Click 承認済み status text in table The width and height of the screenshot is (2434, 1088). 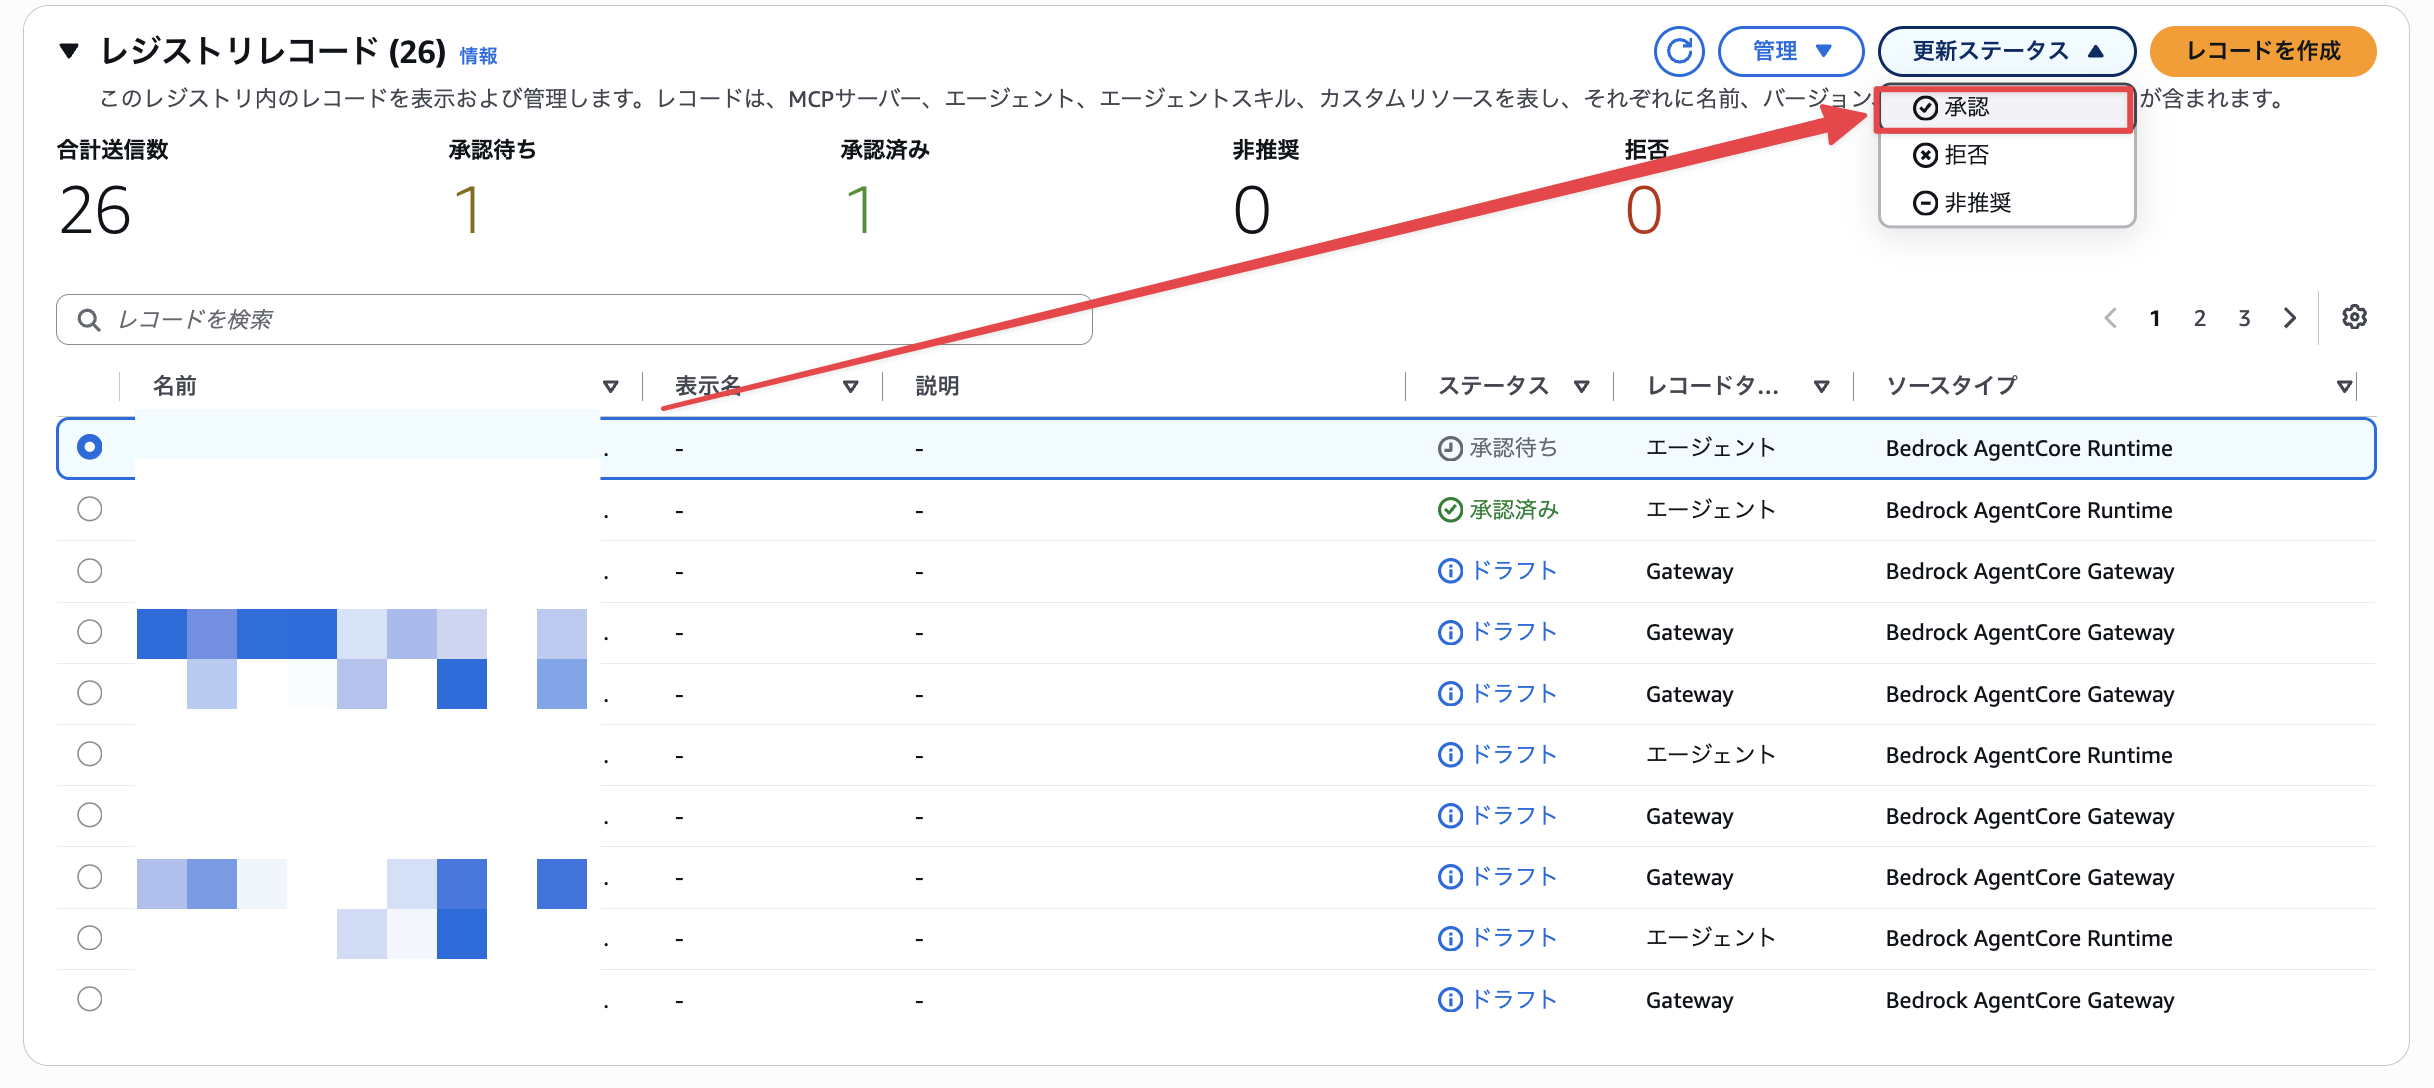1514,510
